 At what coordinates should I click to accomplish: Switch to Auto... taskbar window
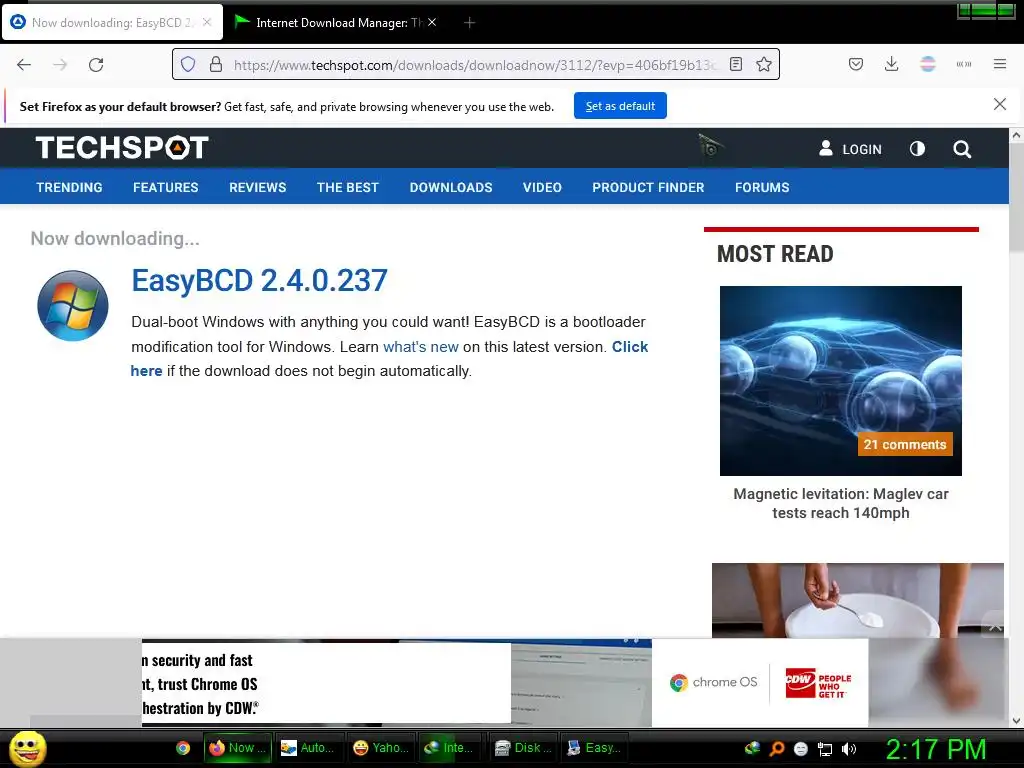point(307,748)
